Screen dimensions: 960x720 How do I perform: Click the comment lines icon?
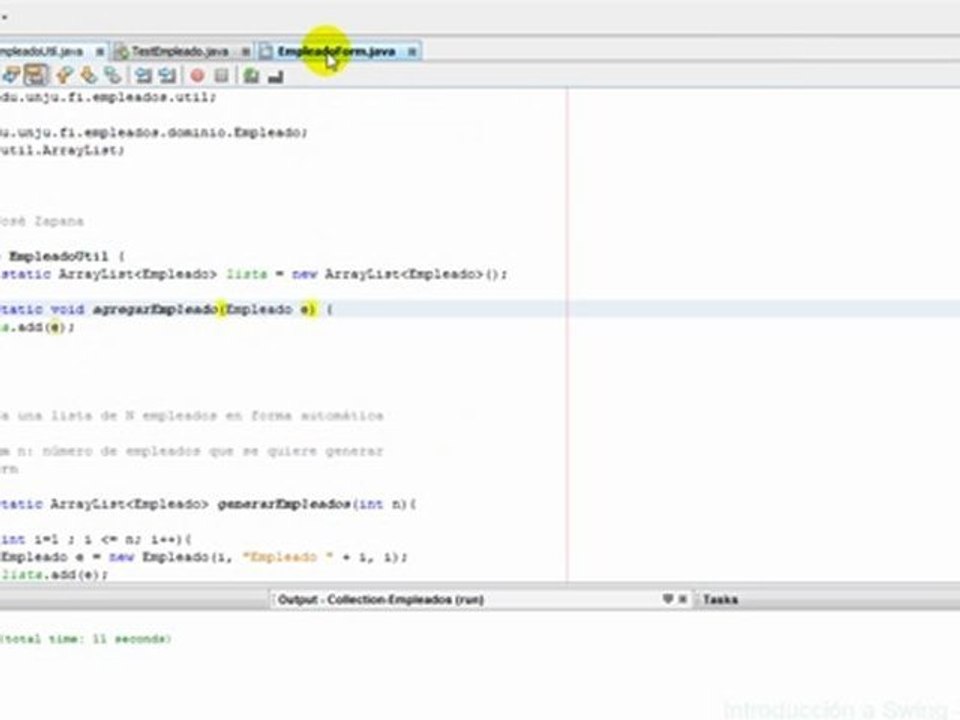pos(250,75)
